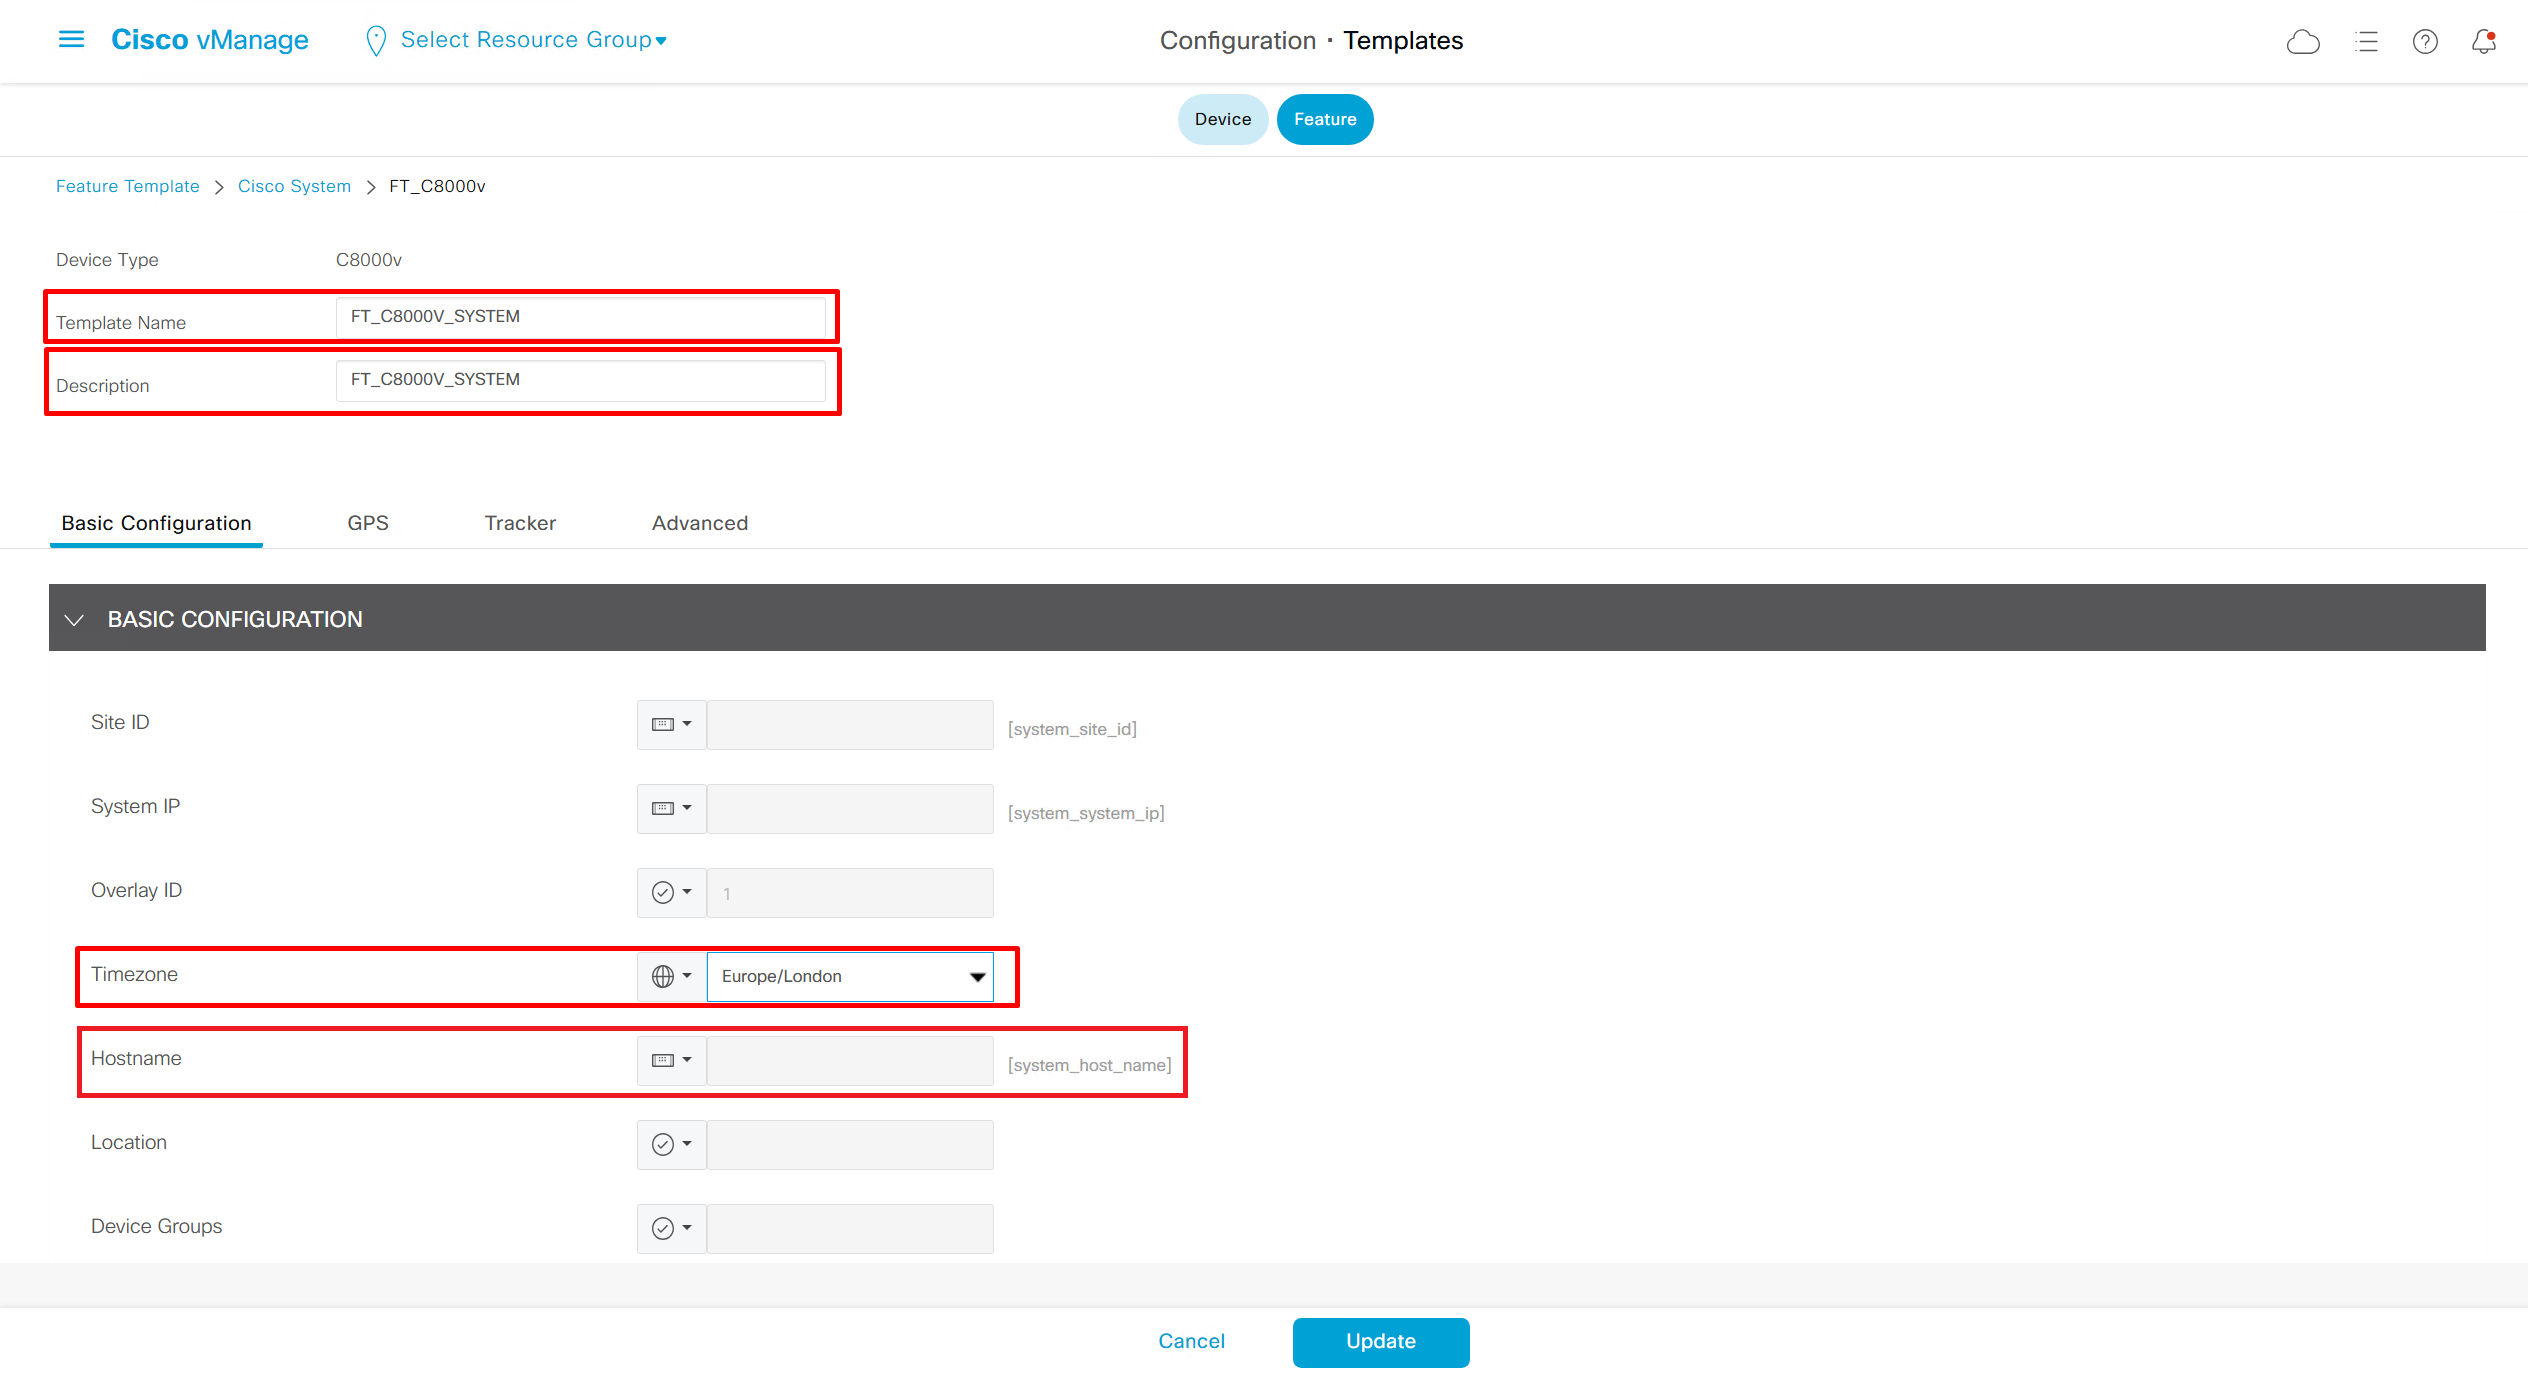Open the Select Resource Group dropdown

click(532, 40)
